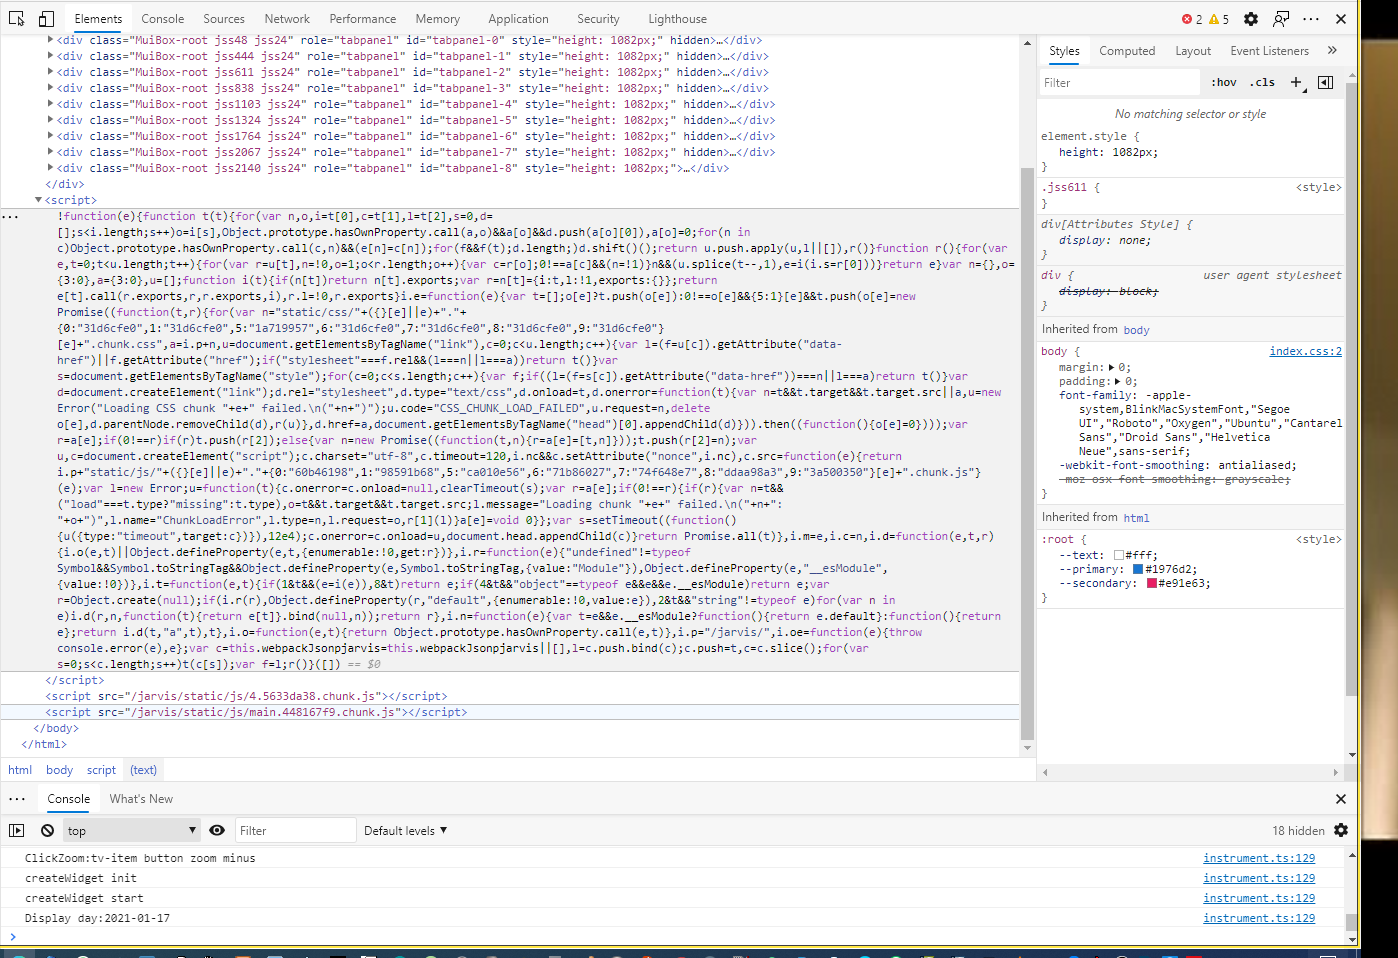Open the Default levels dropdown
Image resolution: width=1398 pixels, height=958 pixels.
(x=405, y=831)
